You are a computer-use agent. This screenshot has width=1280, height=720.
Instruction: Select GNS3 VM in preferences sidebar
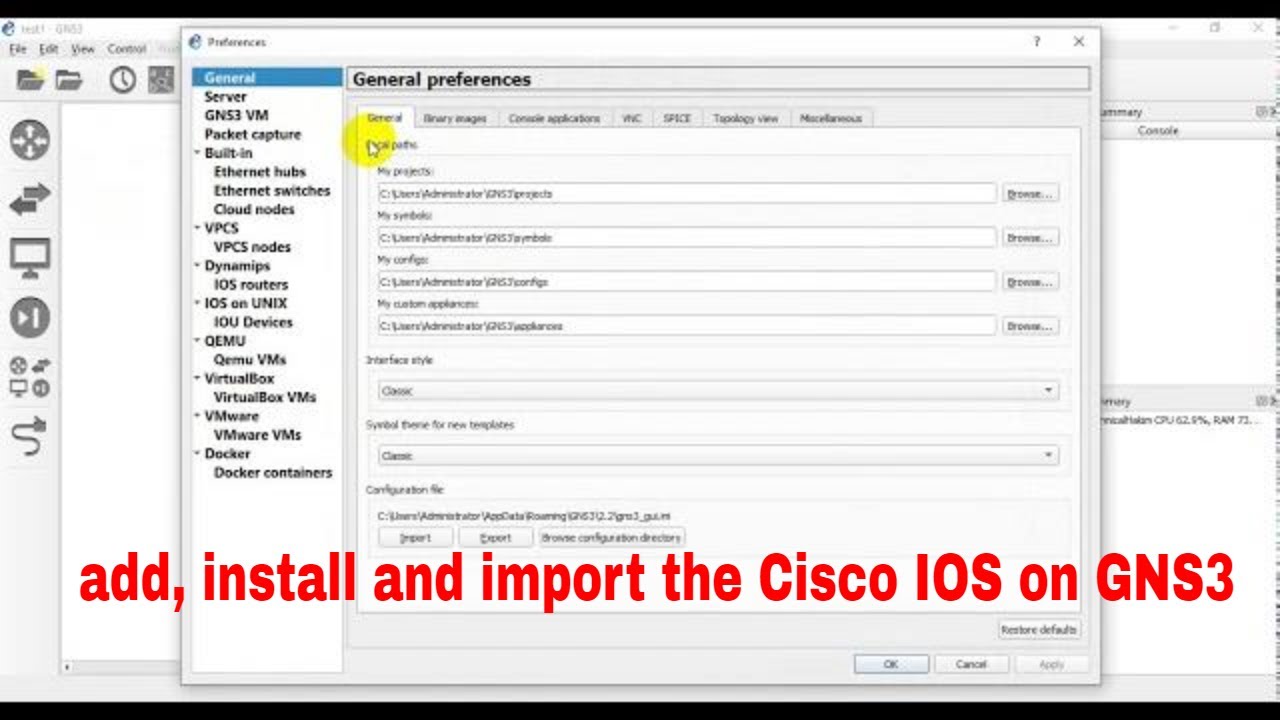(x=237, y=115)
